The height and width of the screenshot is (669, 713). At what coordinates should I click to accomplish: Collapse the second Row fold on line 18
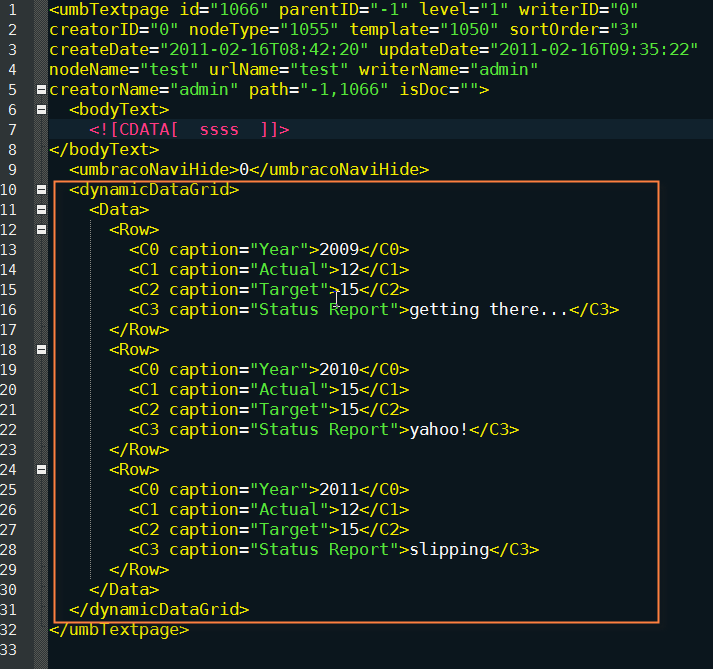coord(41,350)
